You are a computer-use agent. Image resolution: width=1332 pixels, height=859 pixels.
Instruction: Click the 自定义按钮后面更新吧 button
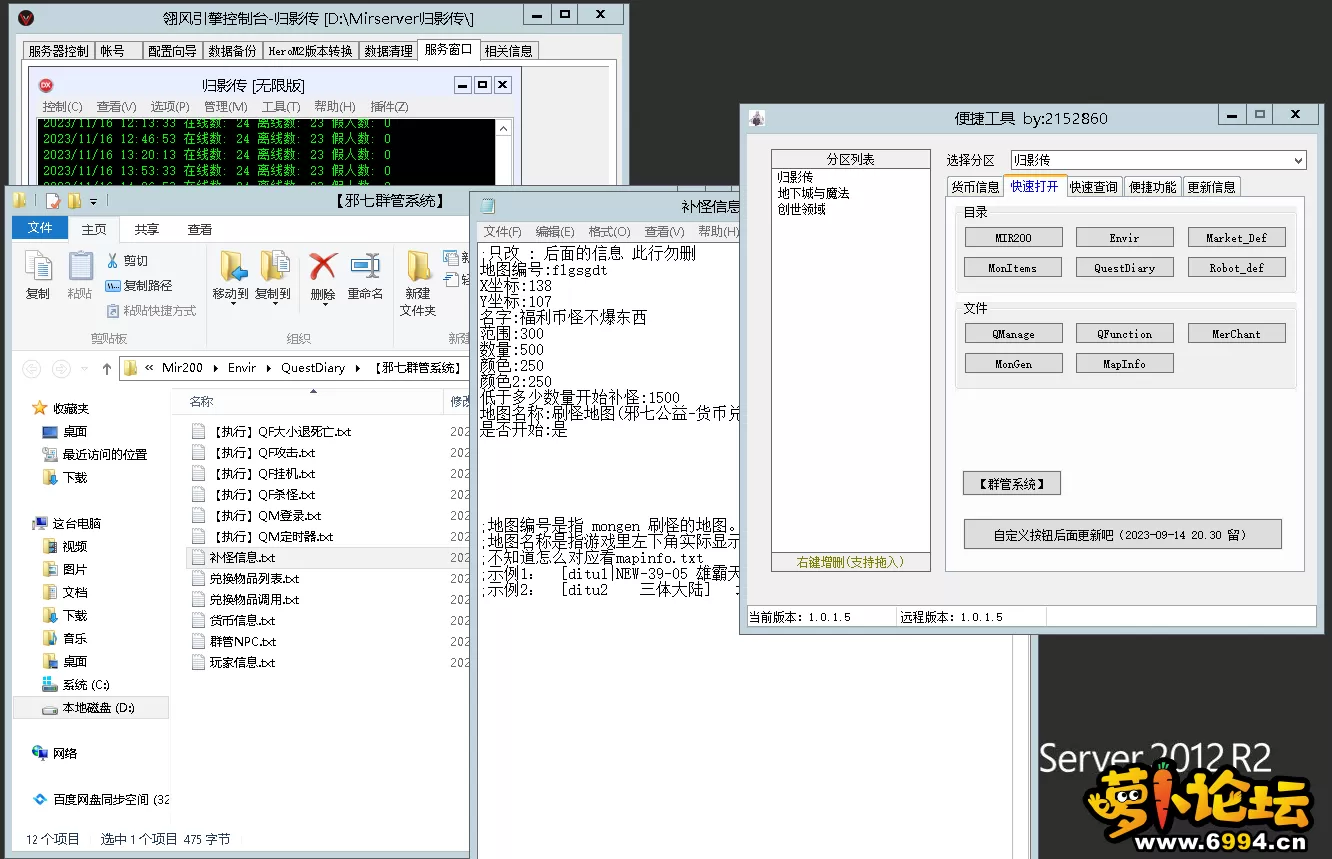1122,534
